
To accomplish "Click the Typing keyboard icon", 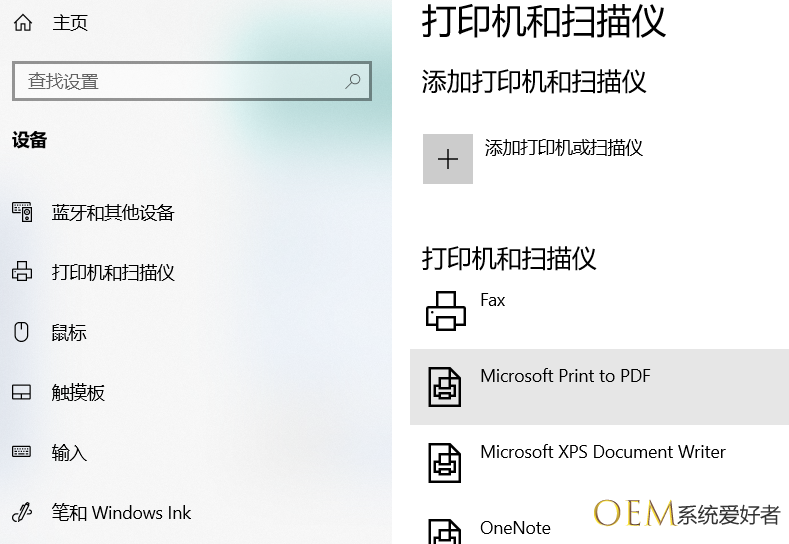I will [22, 452].
